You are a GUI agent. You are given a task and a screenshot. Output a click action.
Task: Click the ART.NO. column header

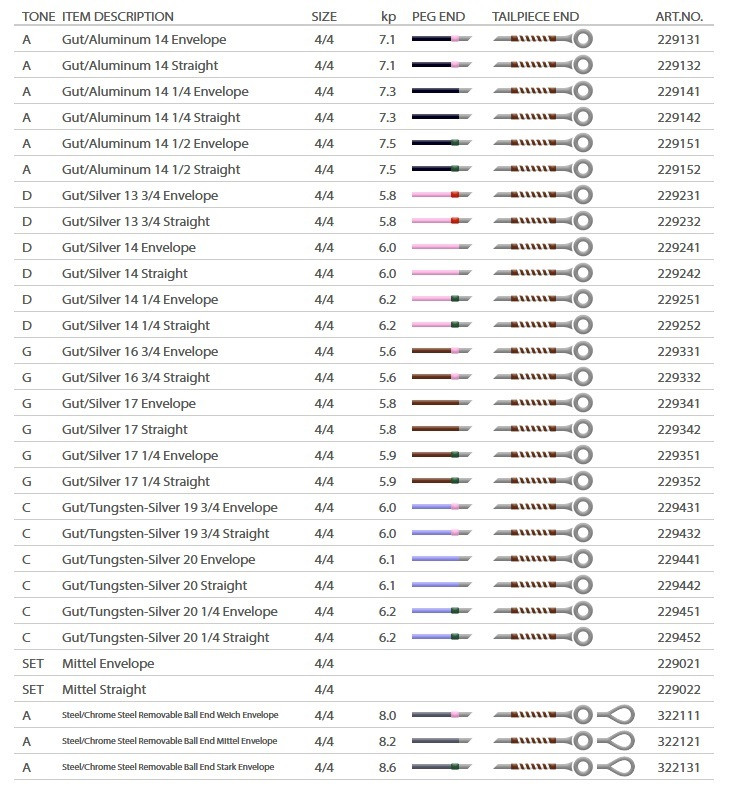click(x=677, y=17)
